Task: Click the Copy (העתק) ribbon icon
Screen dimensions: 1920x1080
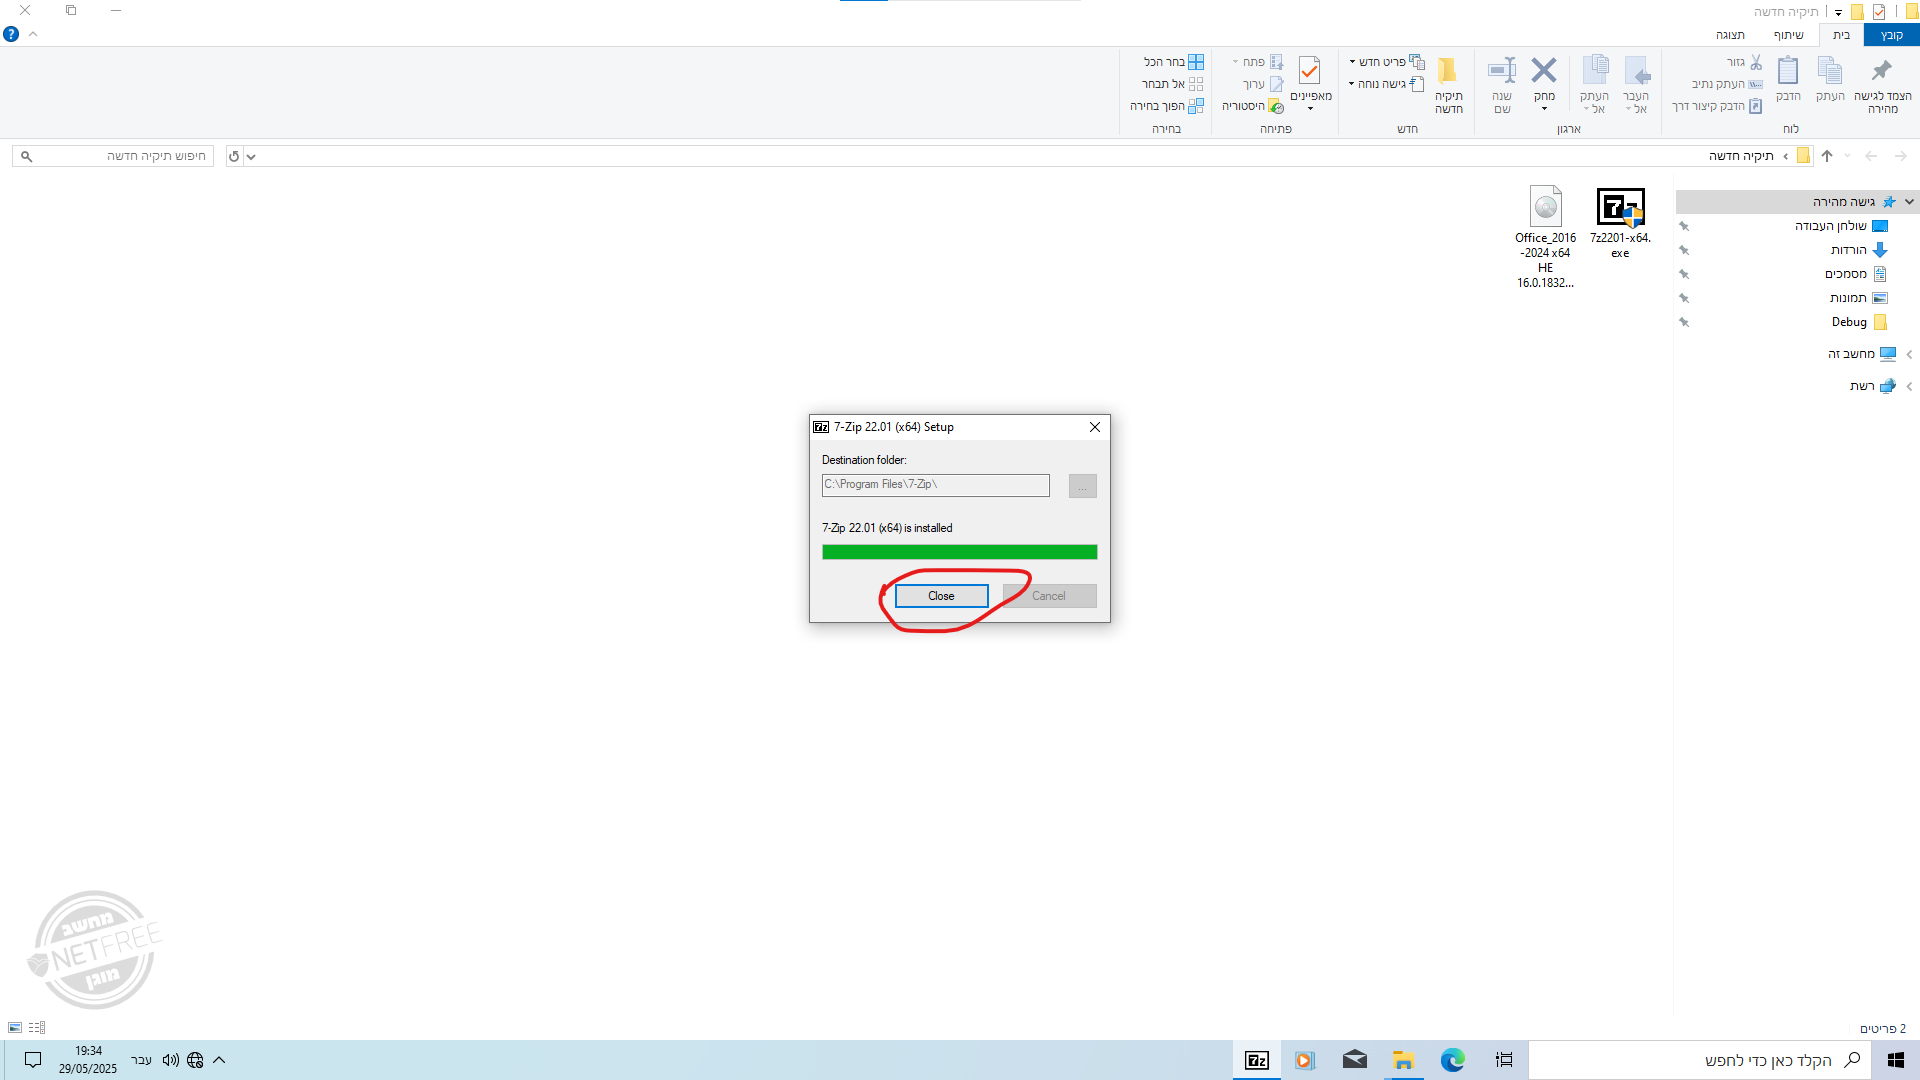Action: tap(1830, 80)
